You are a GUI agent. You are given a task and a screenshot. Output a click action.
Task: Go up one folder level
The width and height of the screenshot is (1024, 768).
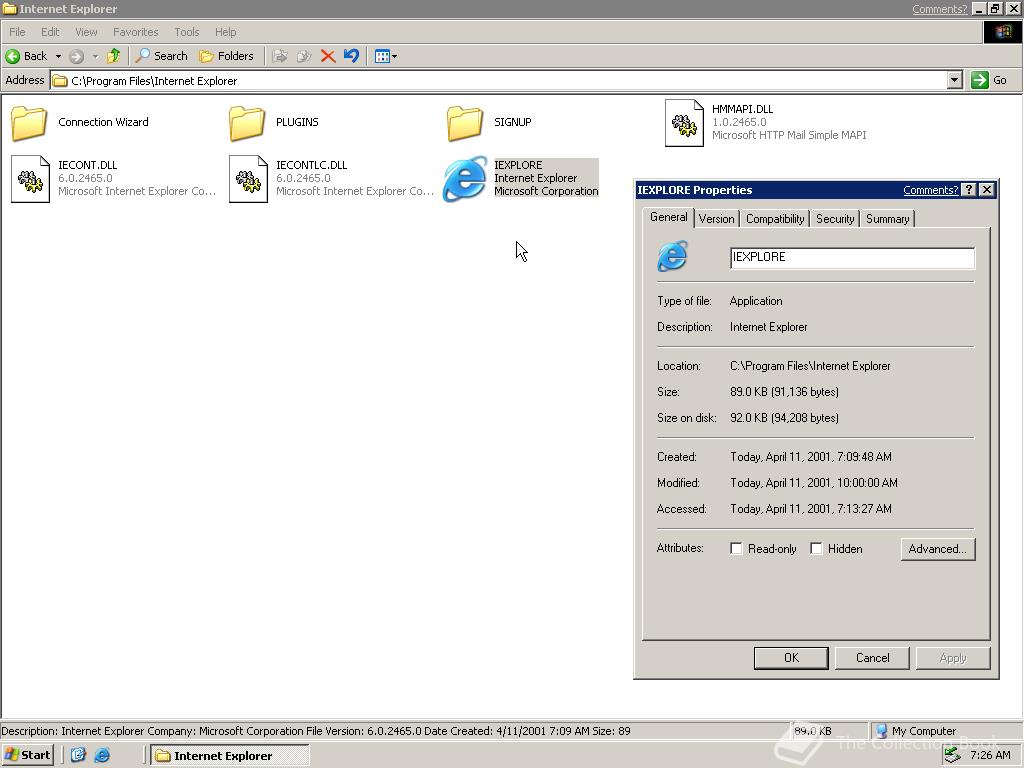pos(114,56)
